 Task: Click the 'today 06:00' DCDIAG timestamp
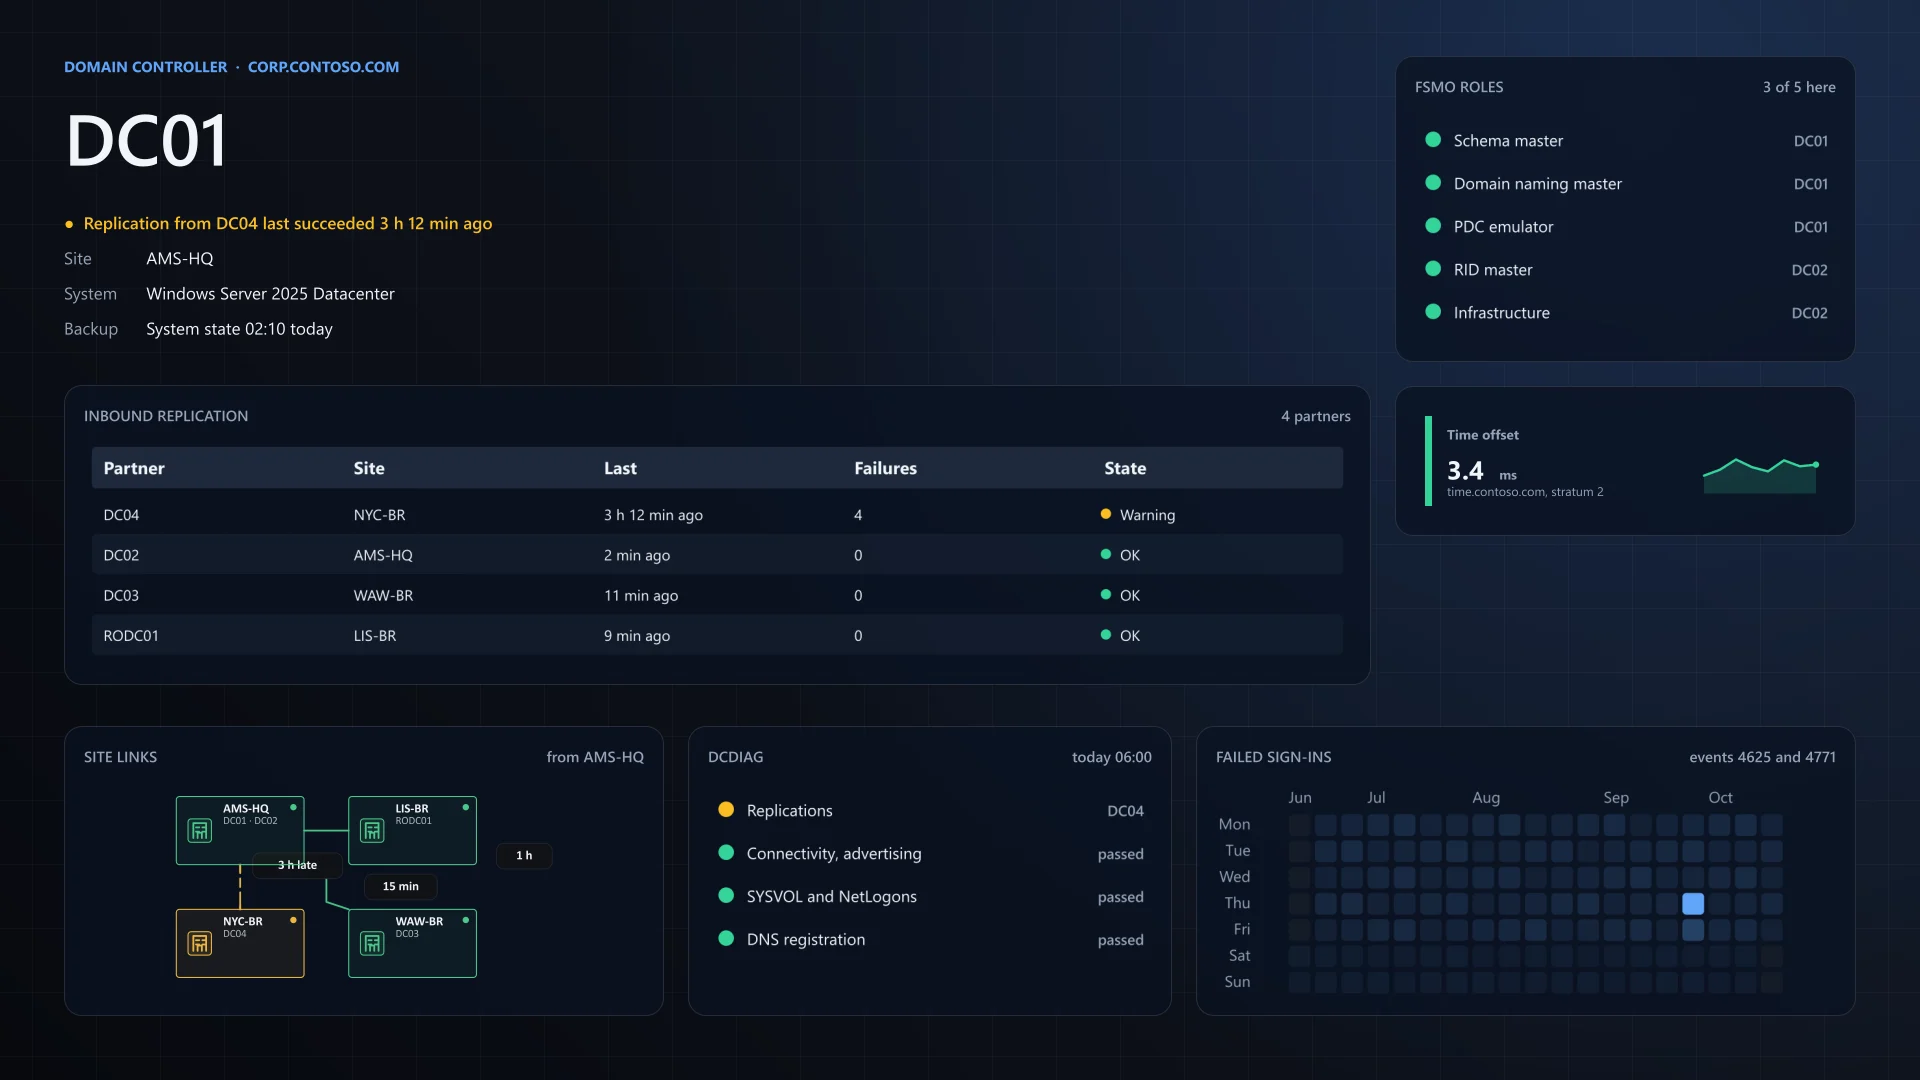click(x=1111, y=757)
